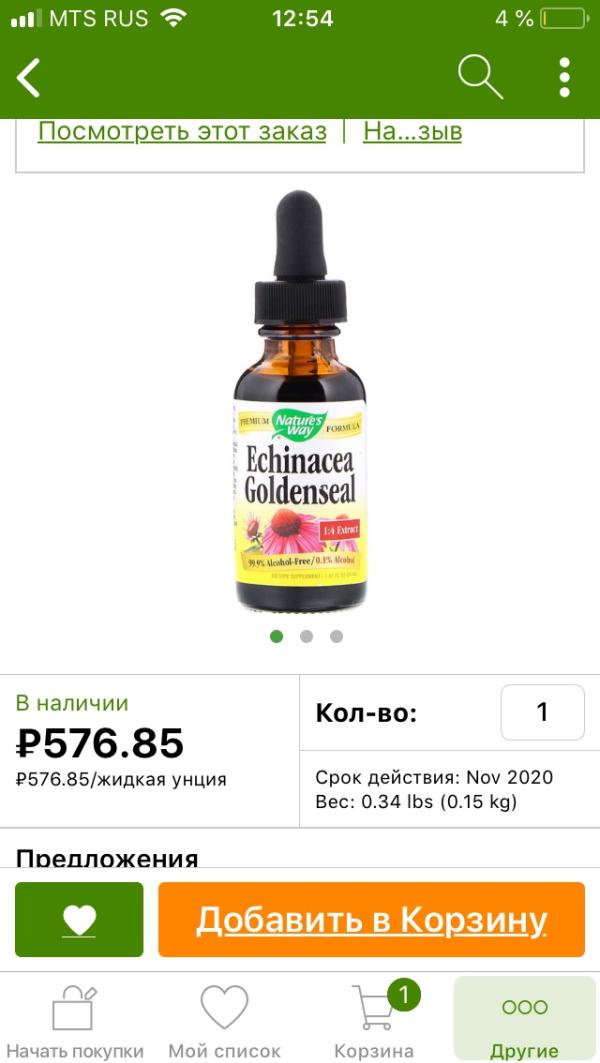Click Добавить в Корзину button
The image size is (600, 1063).
[x=372, y=919]
